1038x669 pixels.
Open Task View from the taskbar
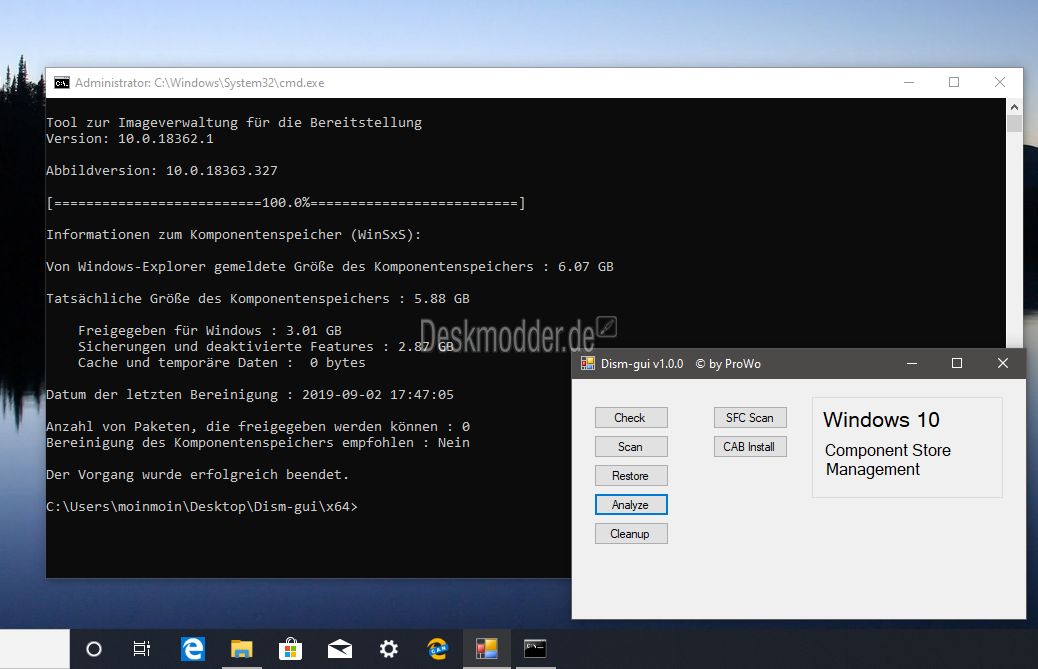(142, 649)
